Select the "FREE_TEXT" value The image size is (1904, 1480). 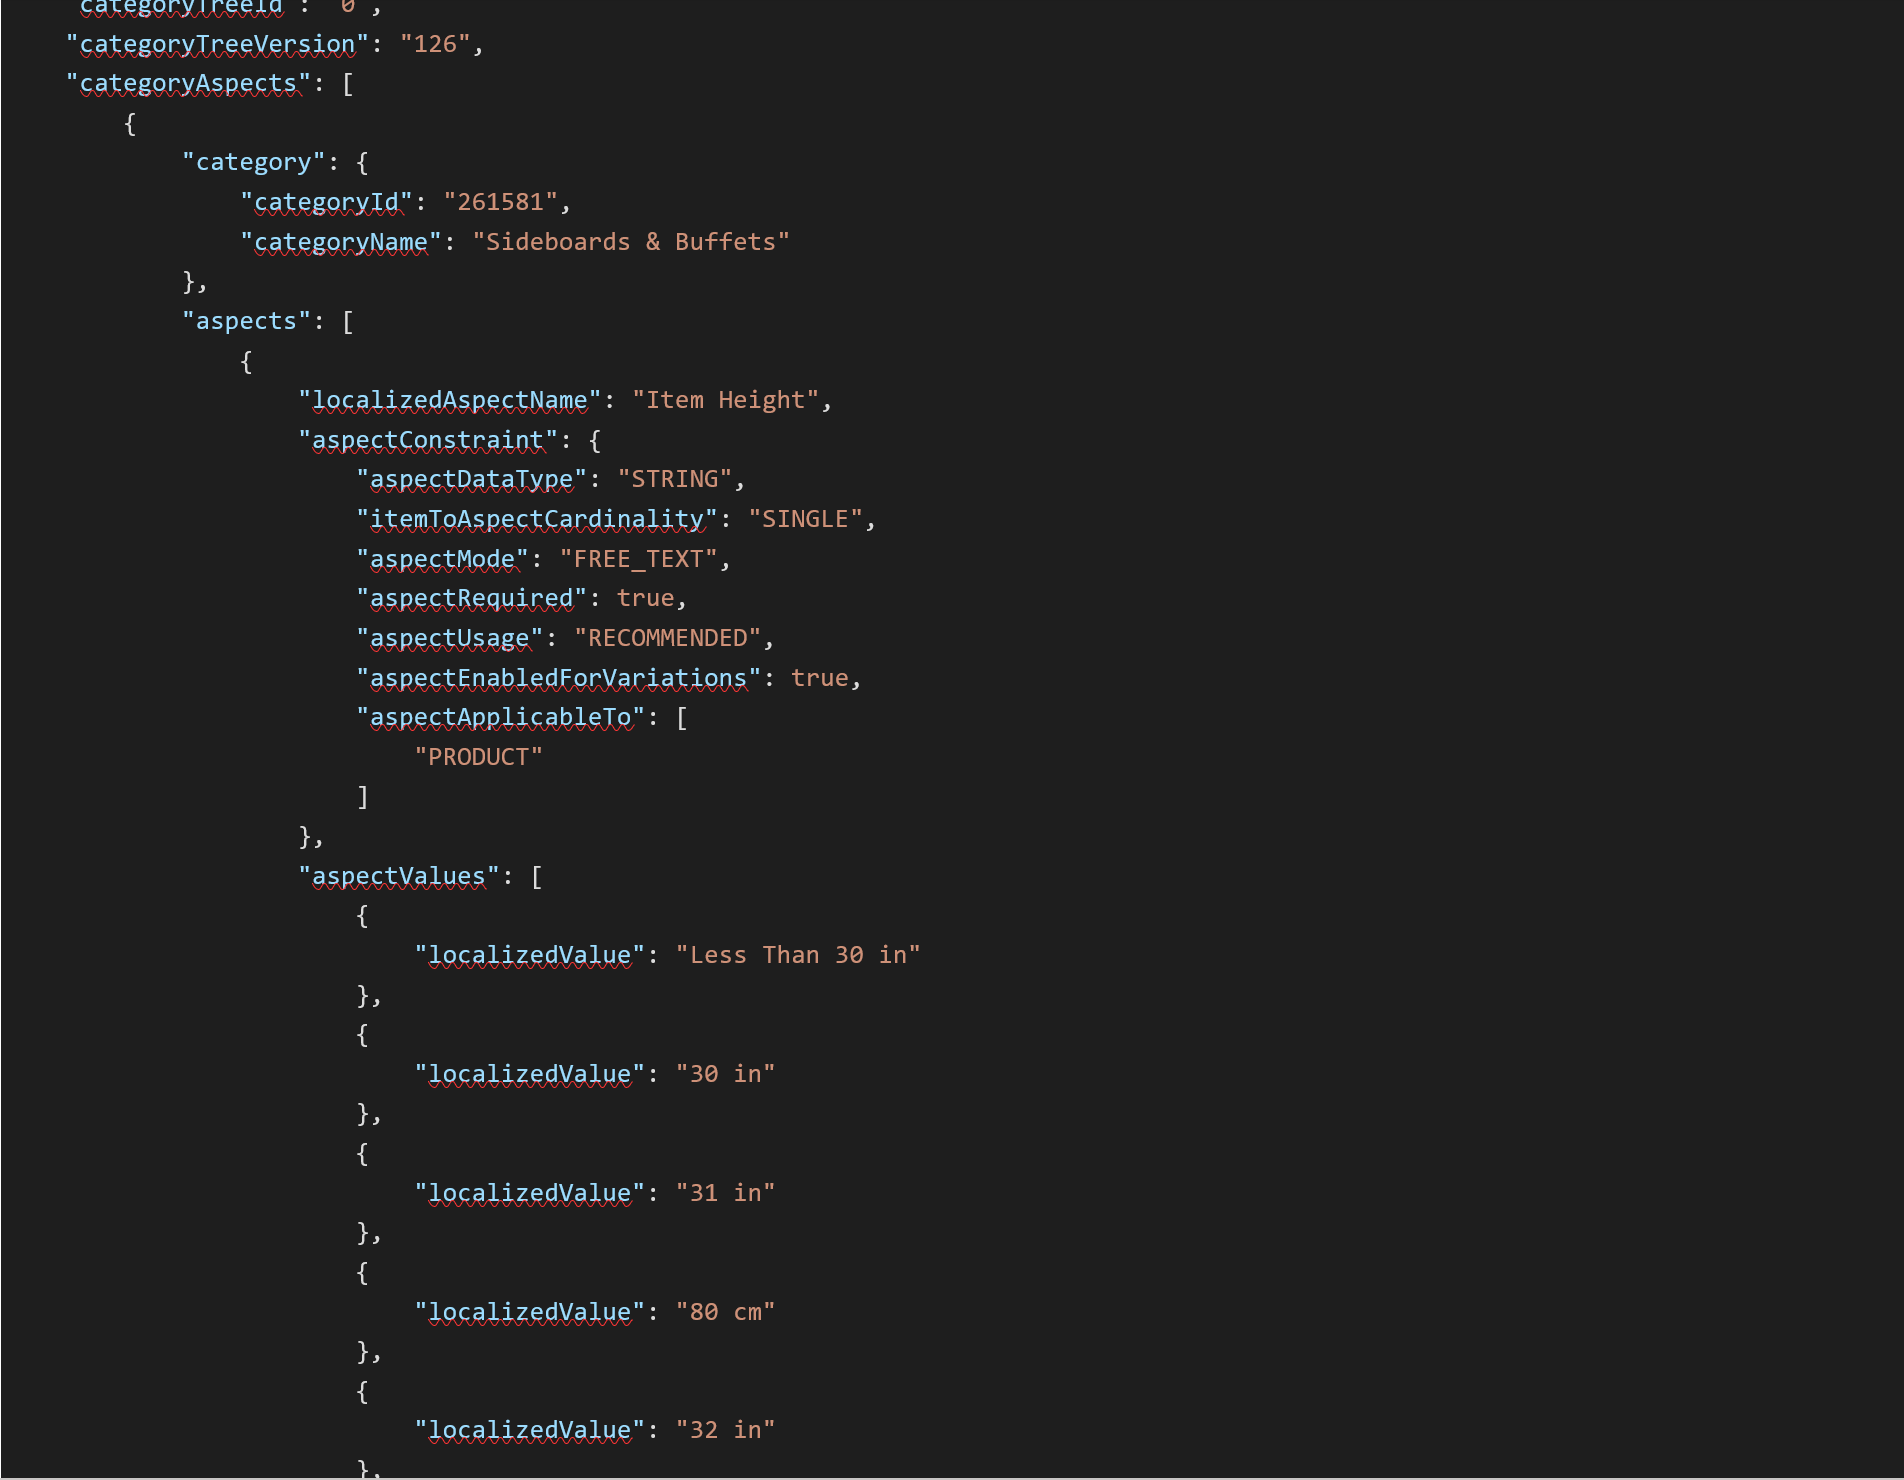(x=639, y=559)
